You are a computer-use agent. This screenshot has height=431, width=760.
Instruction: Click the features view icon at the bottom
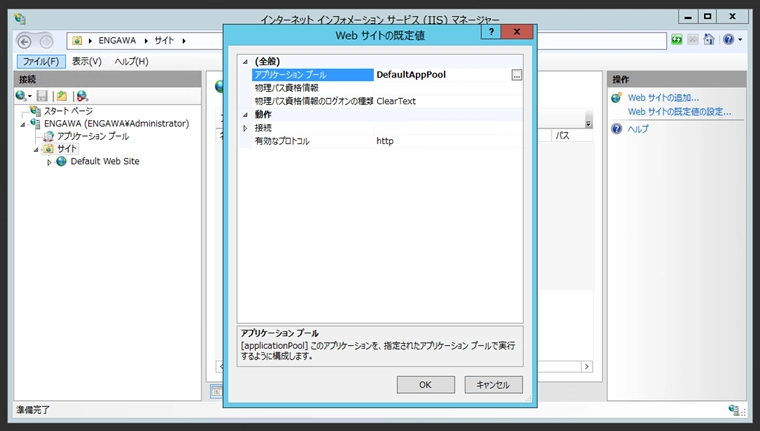(x=216, y=391)
